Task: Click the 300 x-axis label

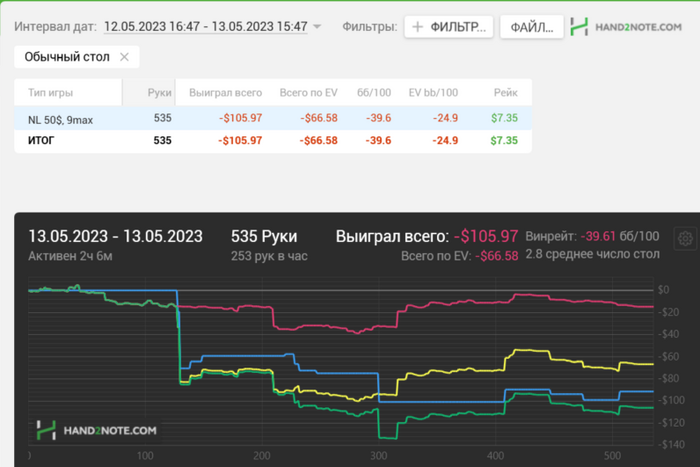Action: tap(379, 456)
